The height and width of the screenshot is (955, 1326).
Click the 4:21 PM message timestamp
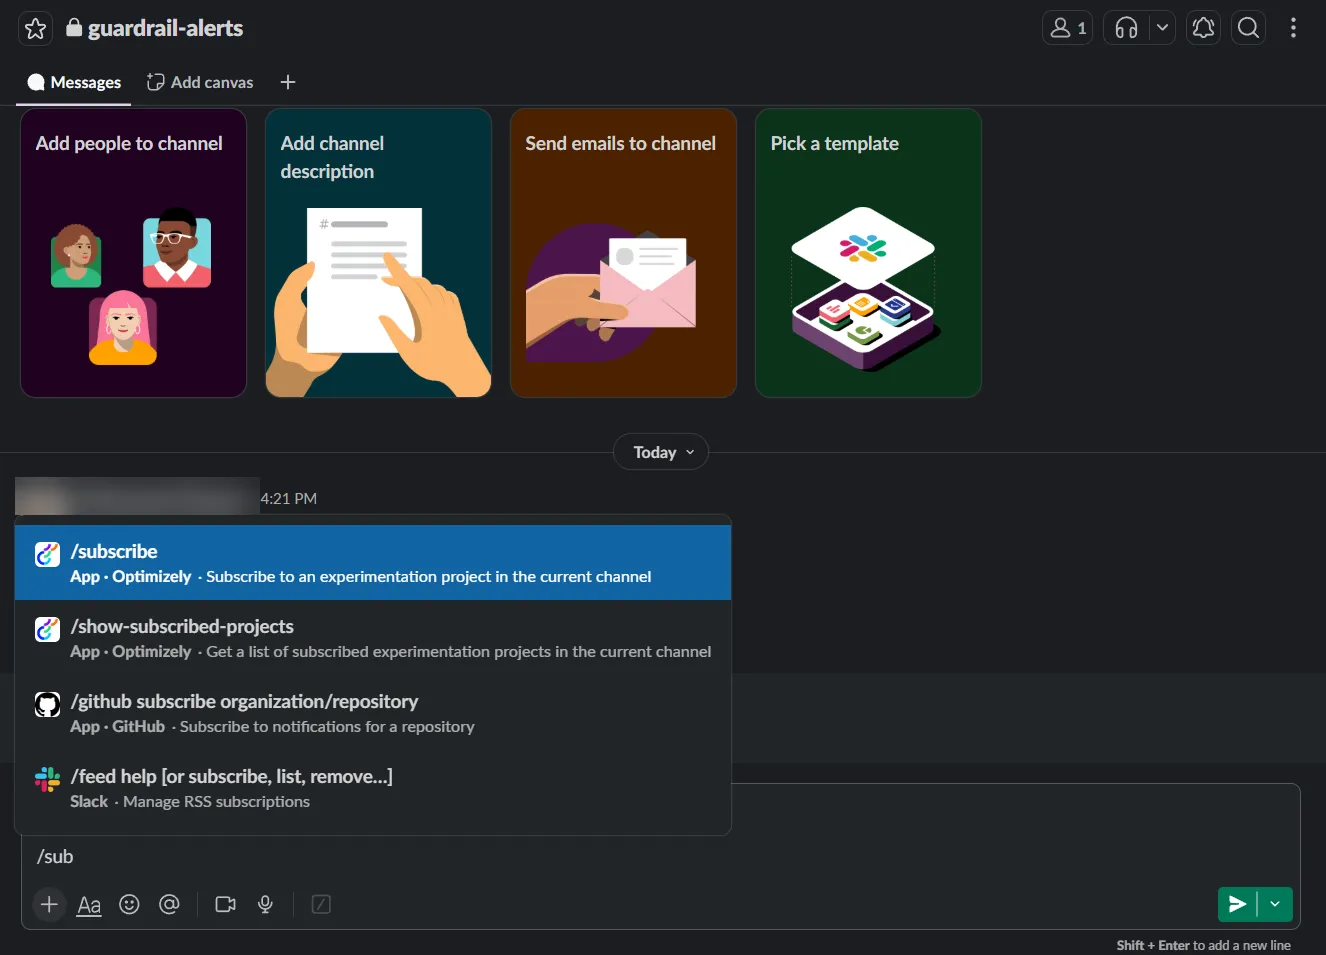(289, 498)
